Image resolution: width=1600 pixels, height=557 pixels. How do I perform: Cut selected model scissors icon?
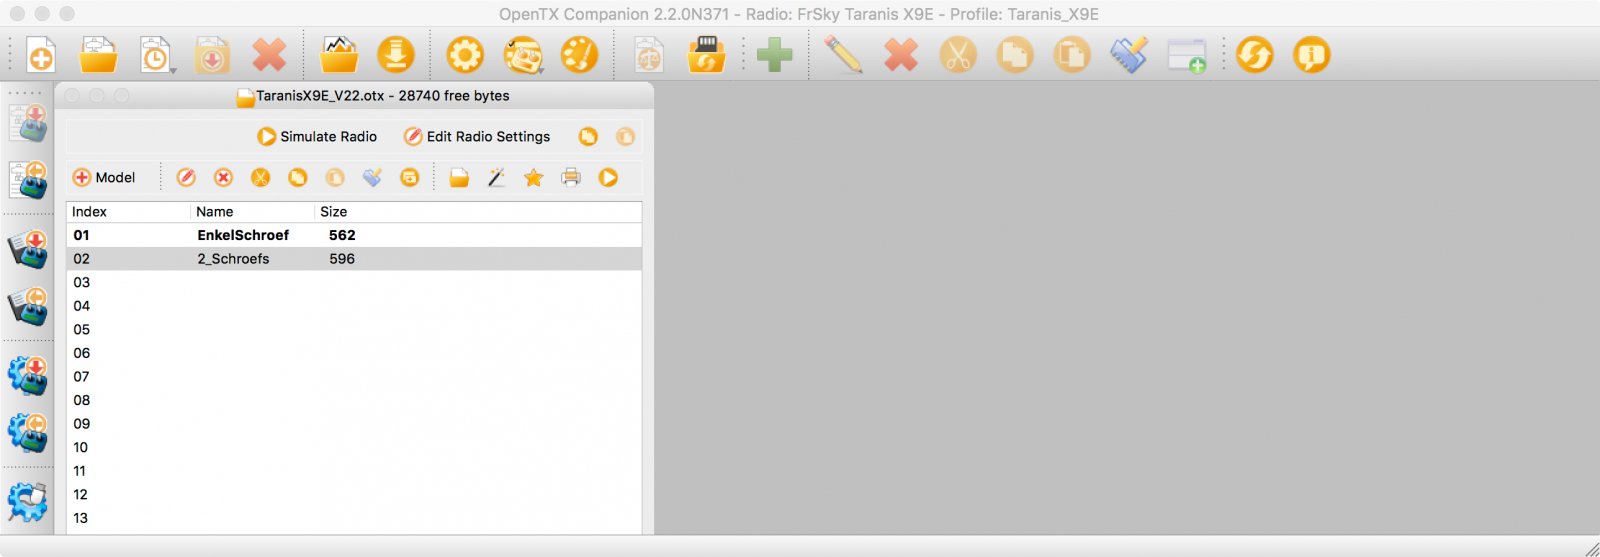(x=260, y=178)
